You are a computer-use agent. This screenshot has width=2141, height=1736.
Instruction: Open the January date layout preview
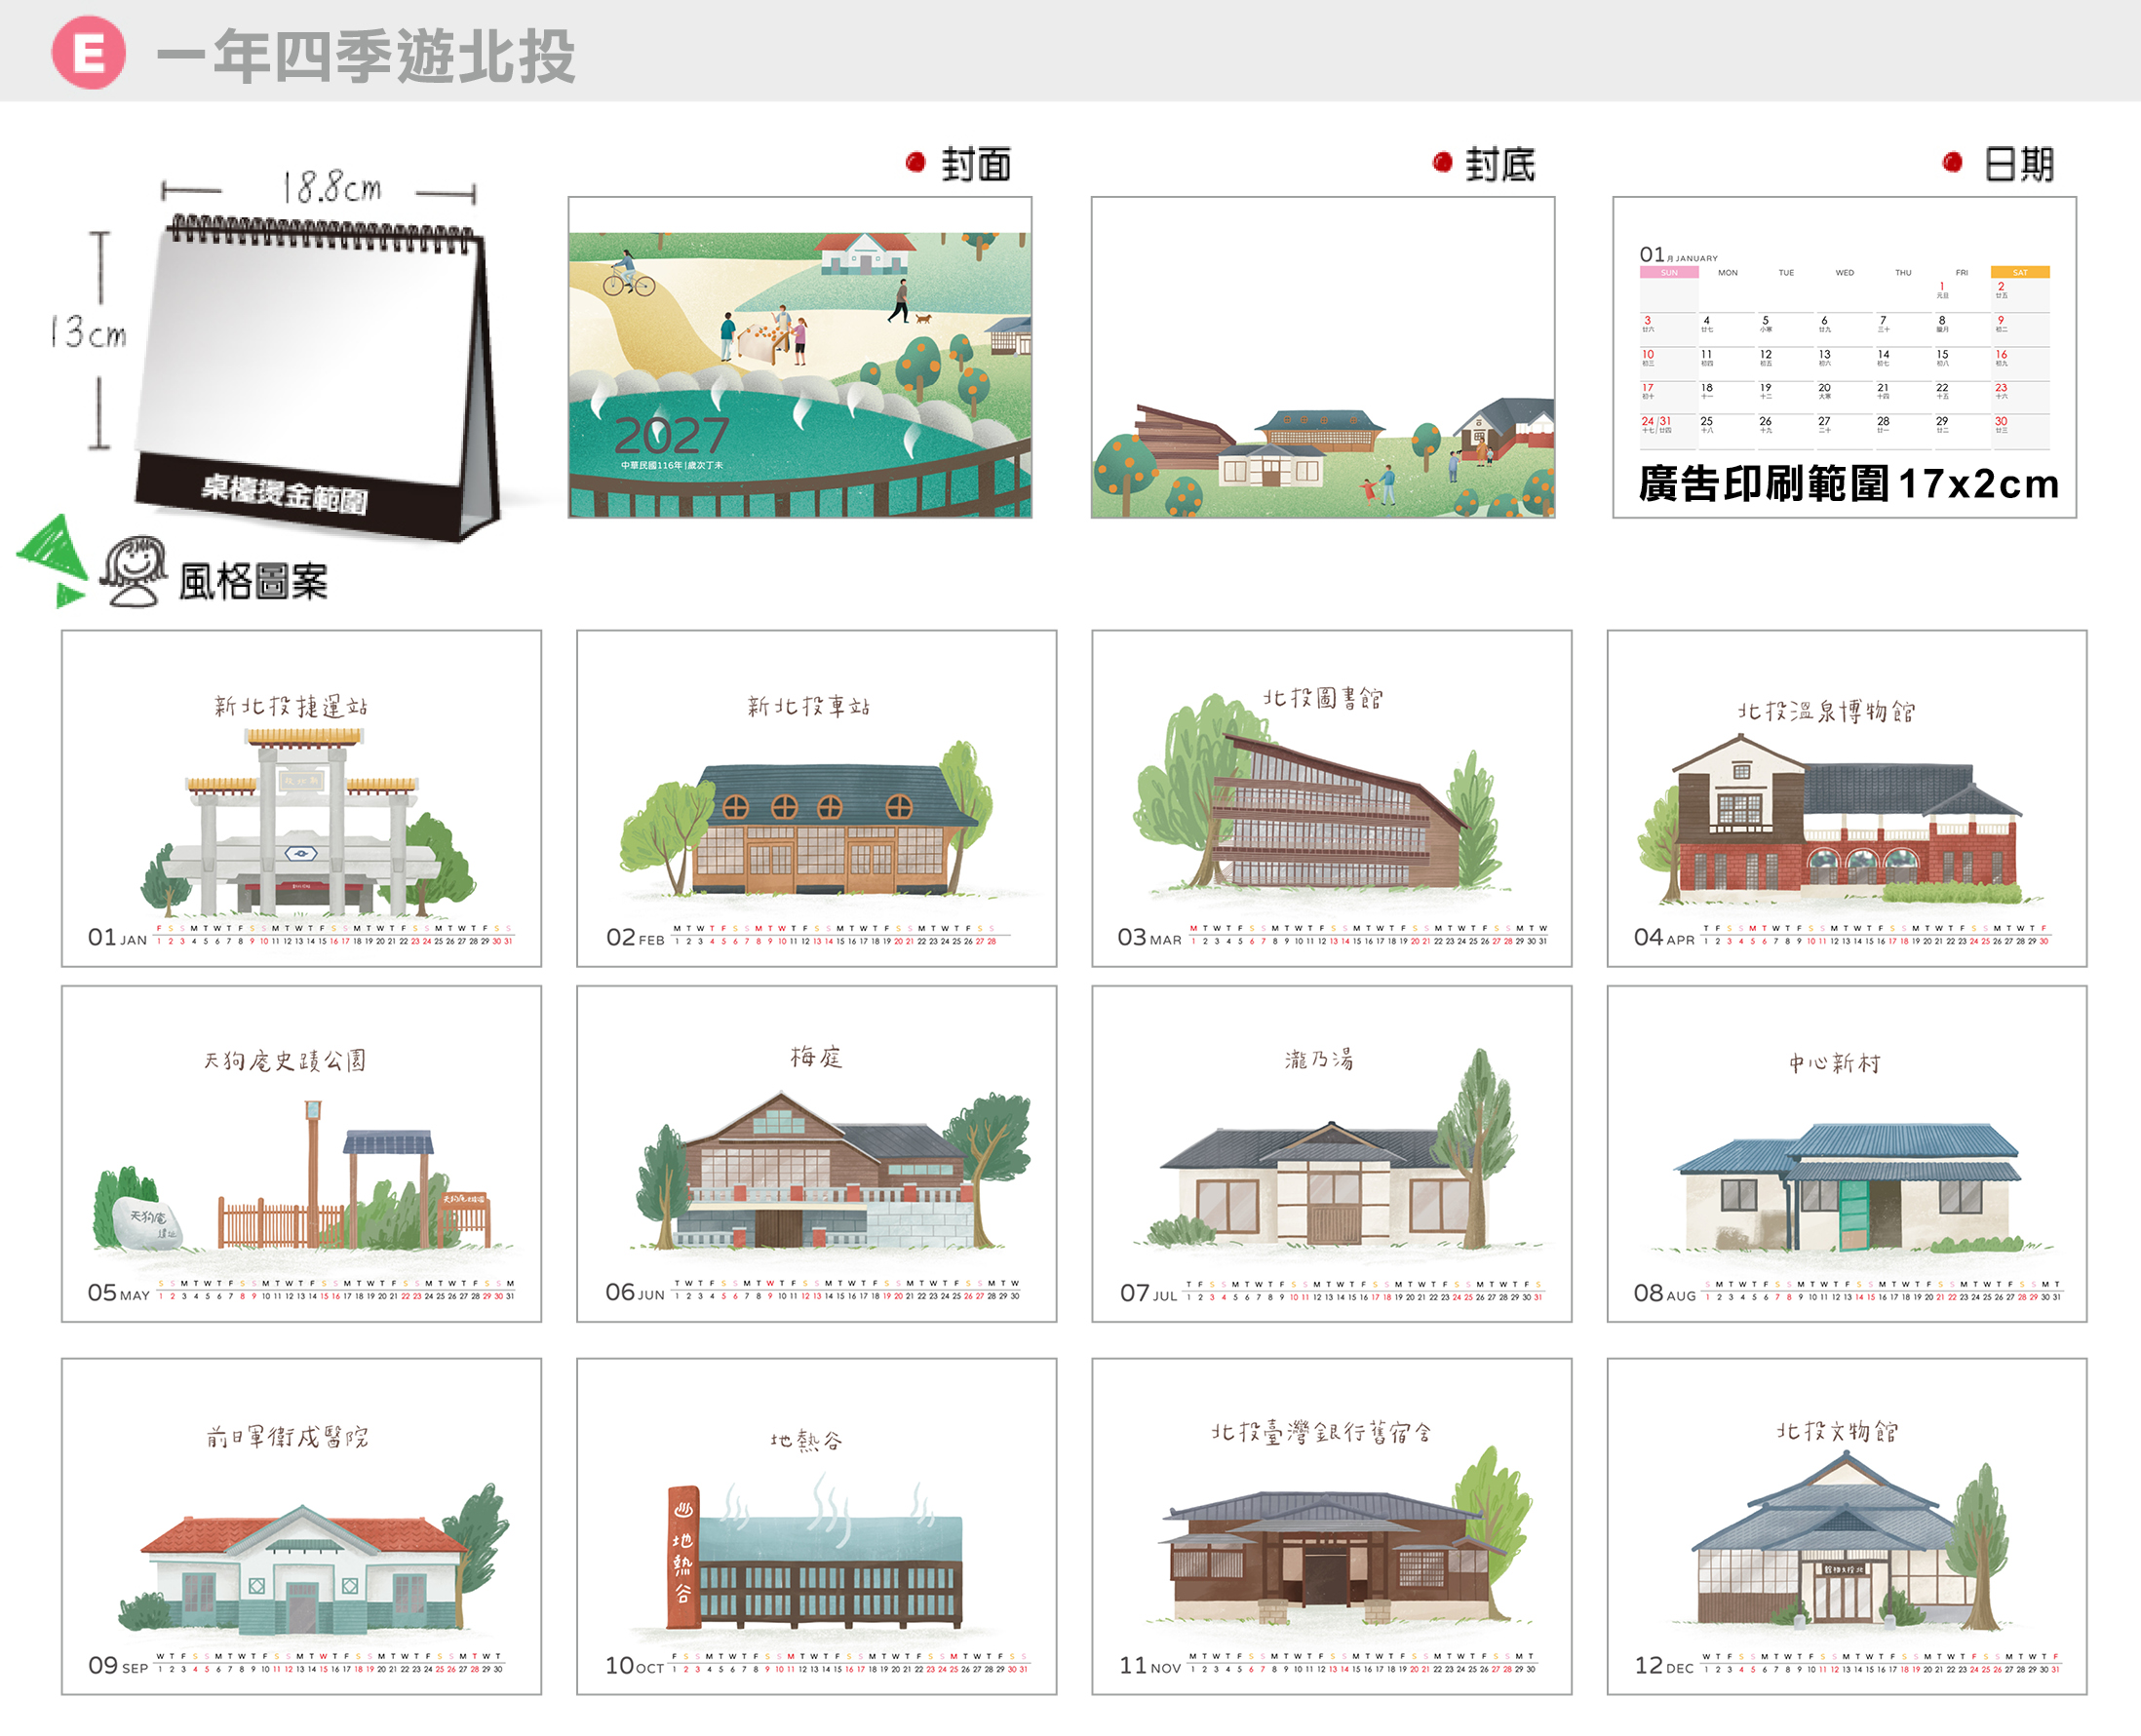pos(1845,357)
